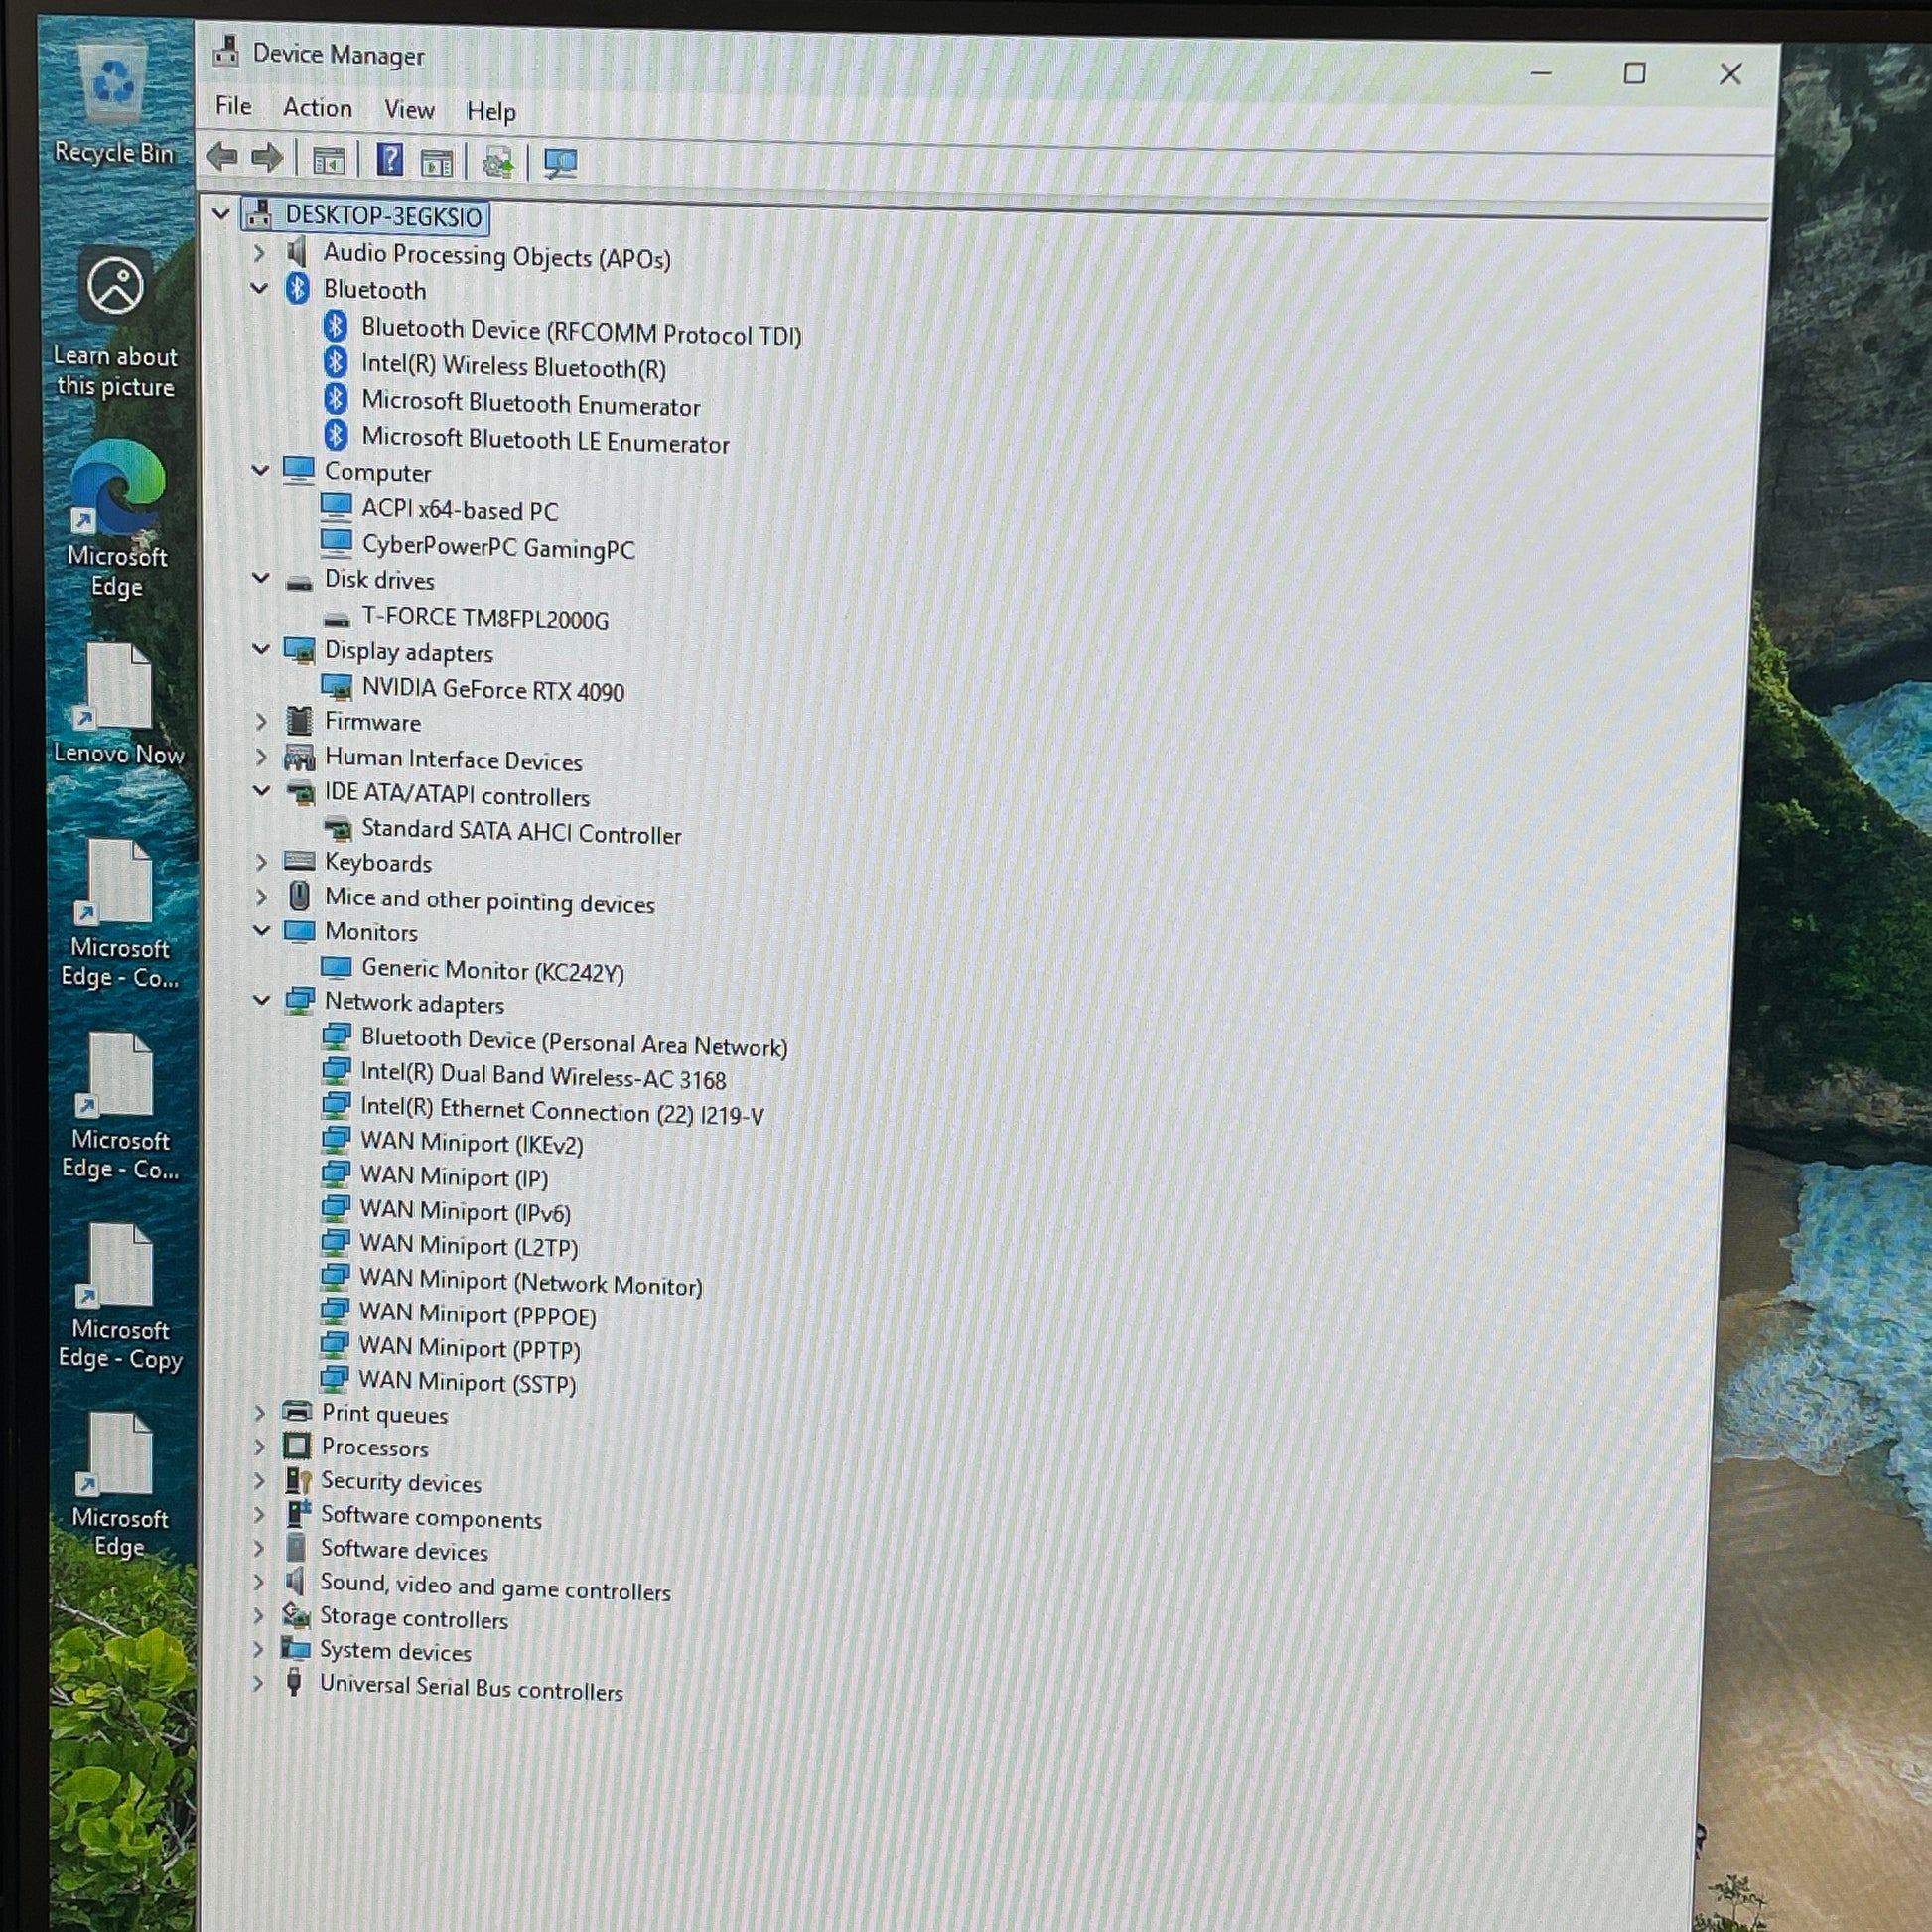
Task: Expand the Firmware category
Action: [x=261, y=721]
